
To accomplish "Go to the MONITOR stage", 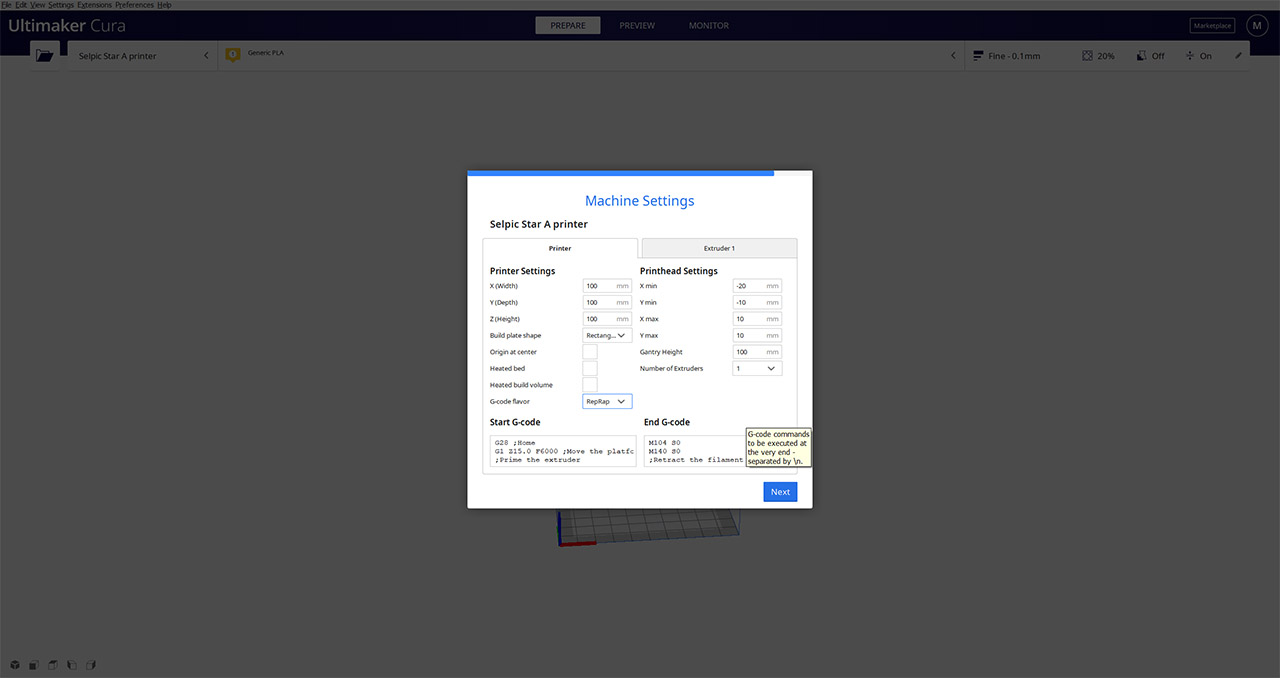I will 709,26.
